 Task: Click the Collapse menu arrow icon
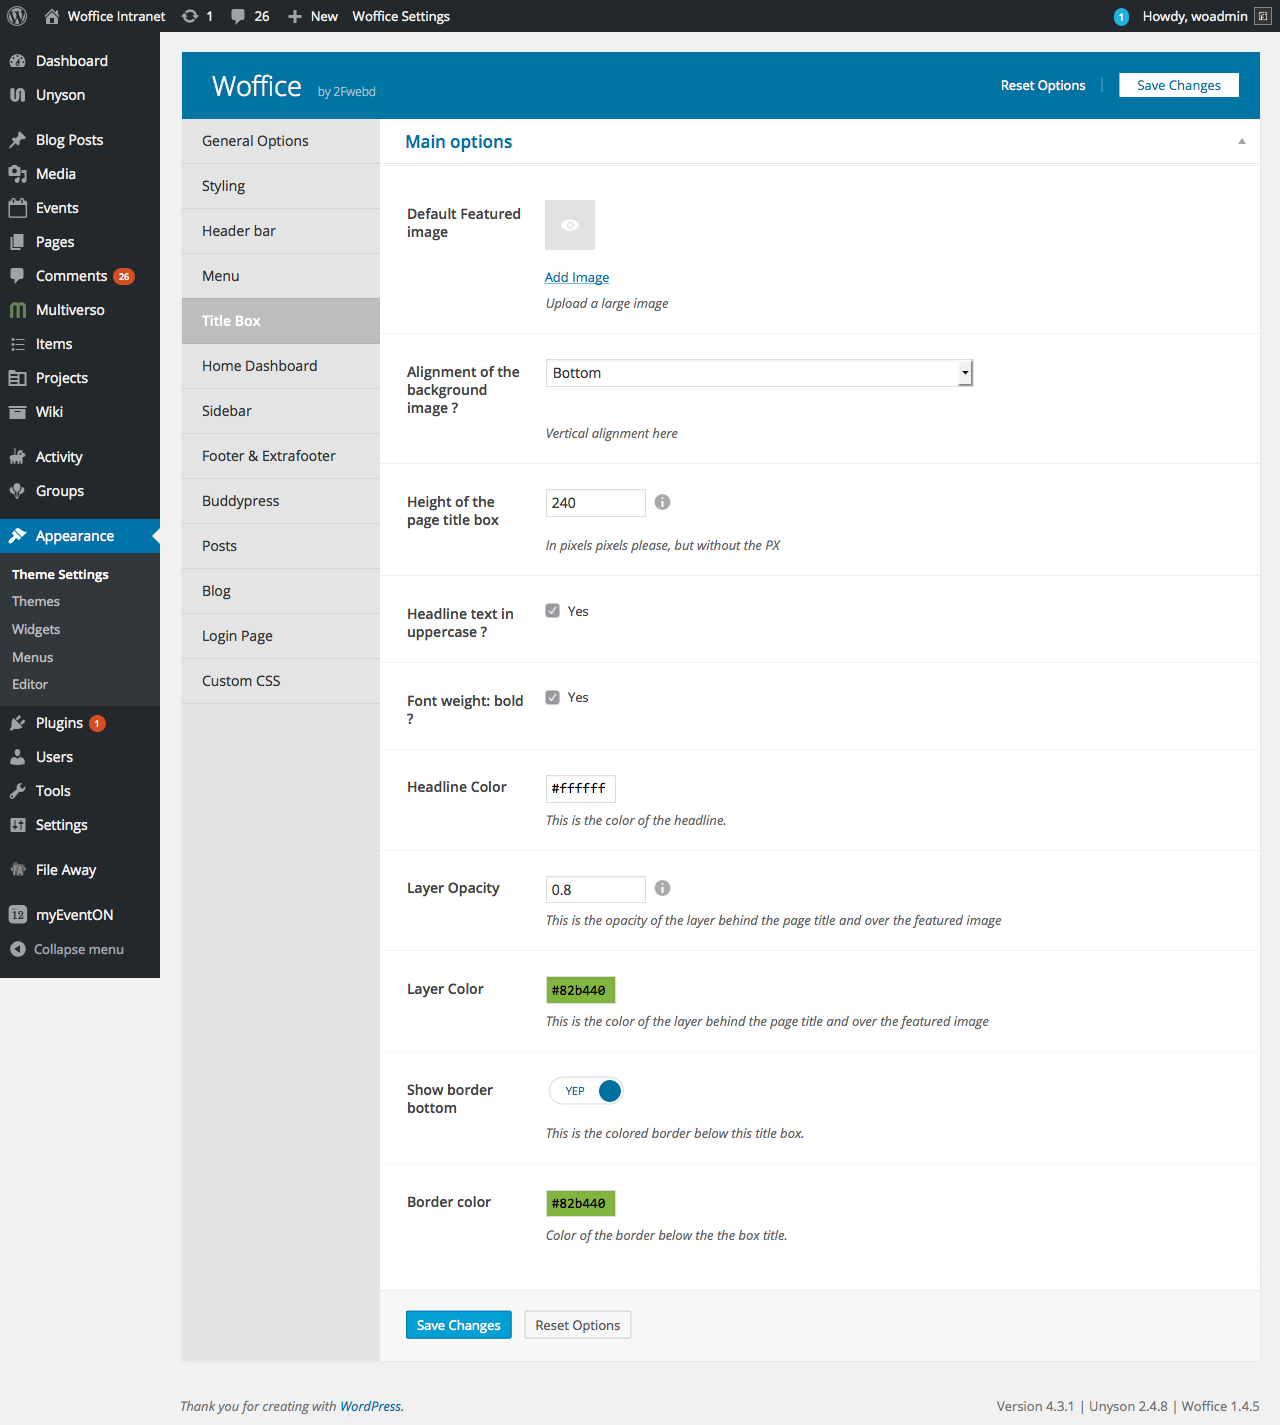18,949
